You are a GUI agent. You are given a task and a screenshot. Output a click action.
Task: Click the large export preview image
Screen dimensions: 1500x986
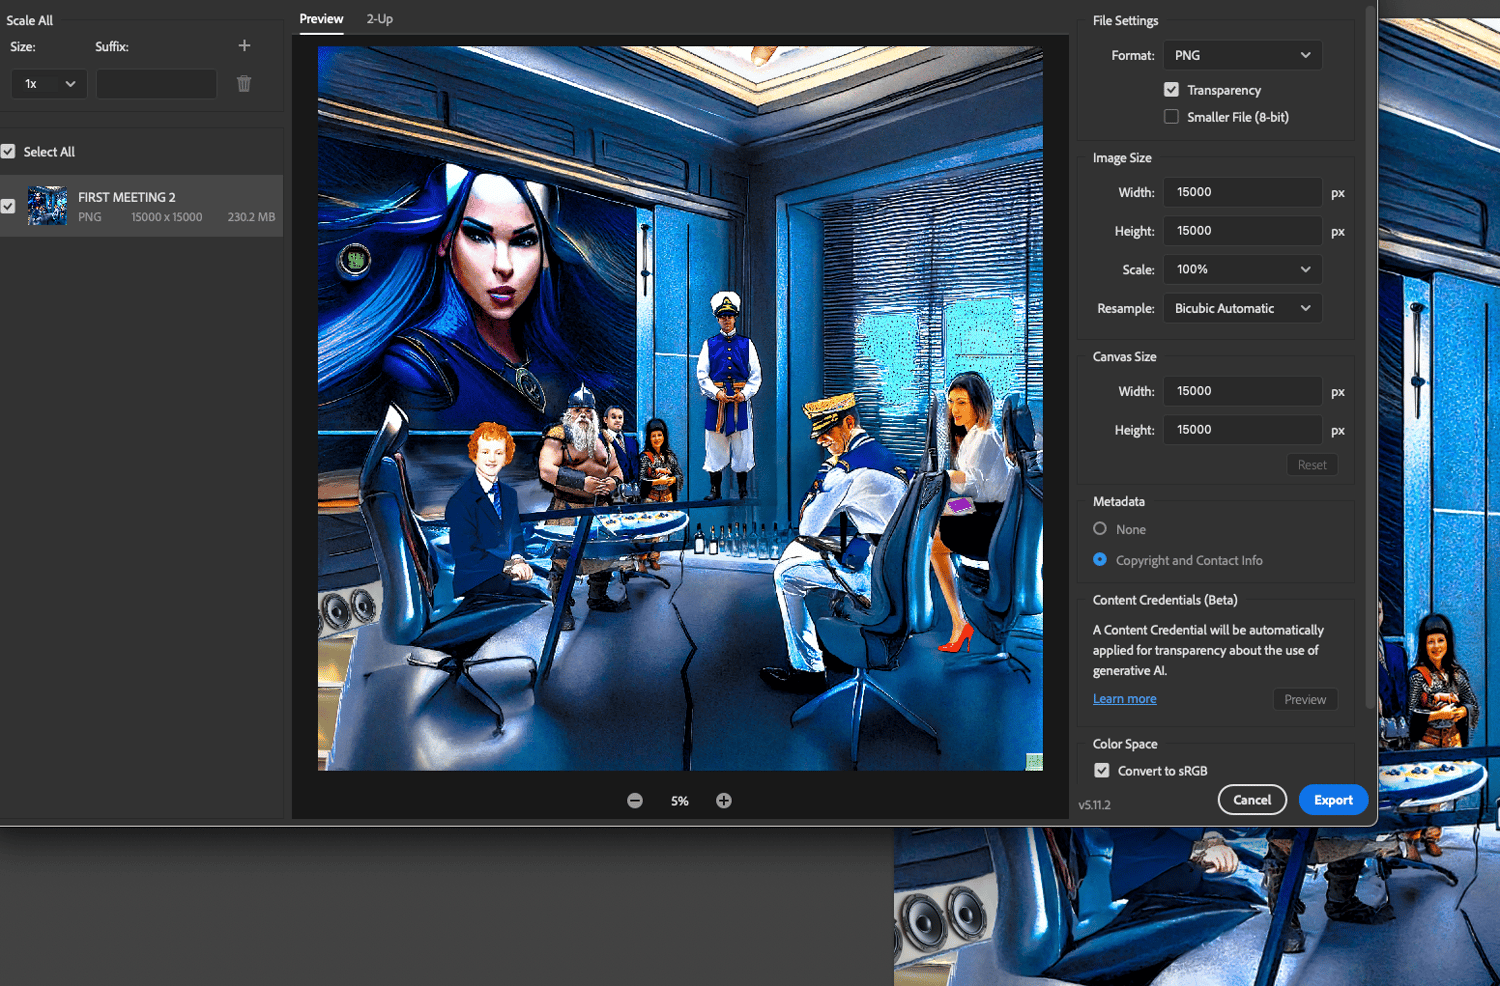(680, 408)
